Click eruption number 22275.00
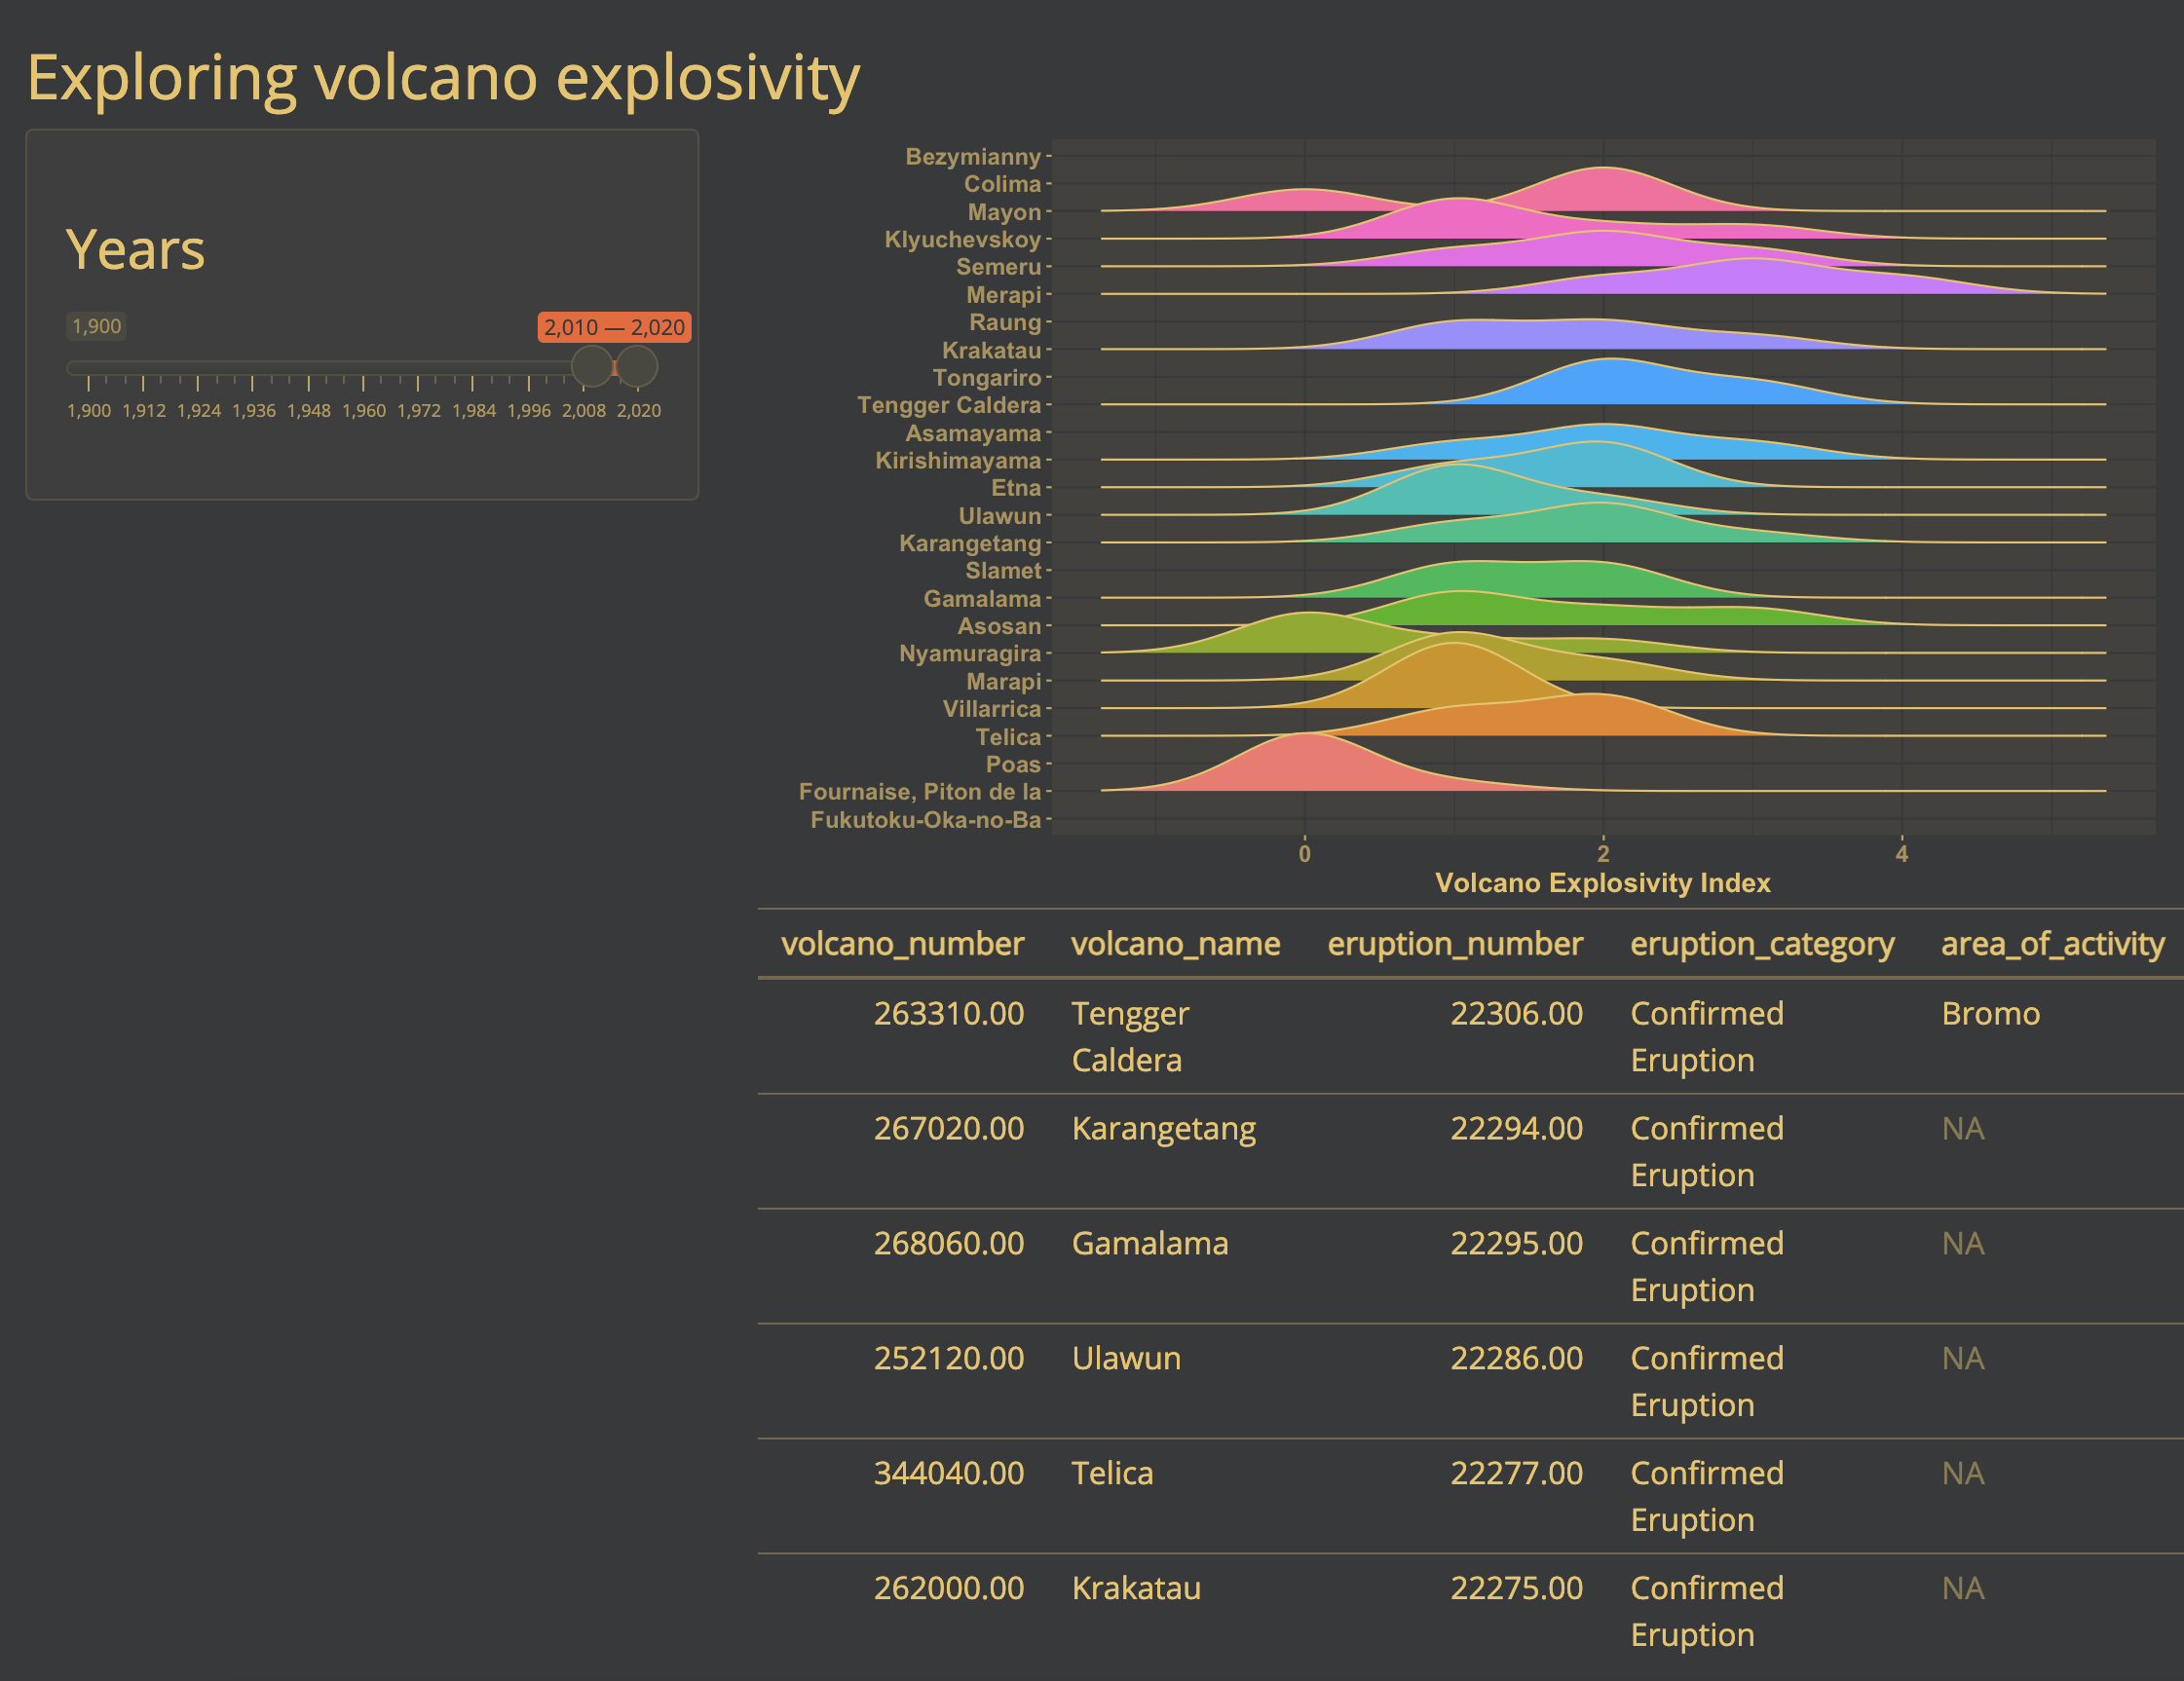 coord(1517,1588)
